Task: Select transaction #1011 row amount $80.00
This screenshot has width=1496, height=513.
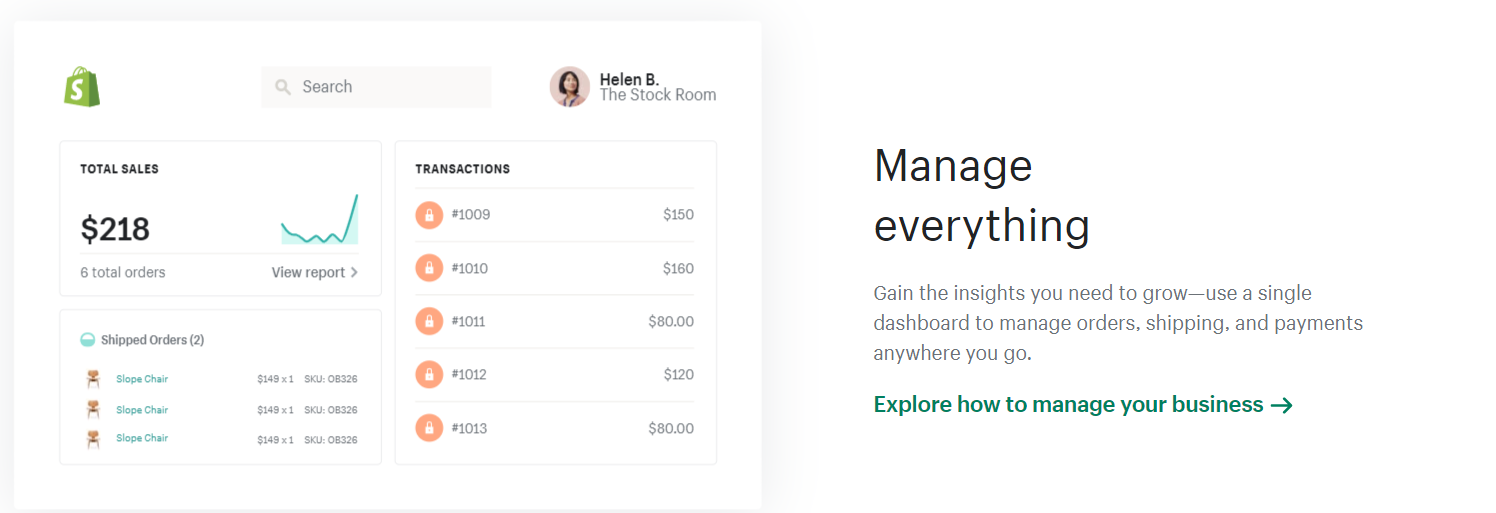Action: (x=670, y=321)
